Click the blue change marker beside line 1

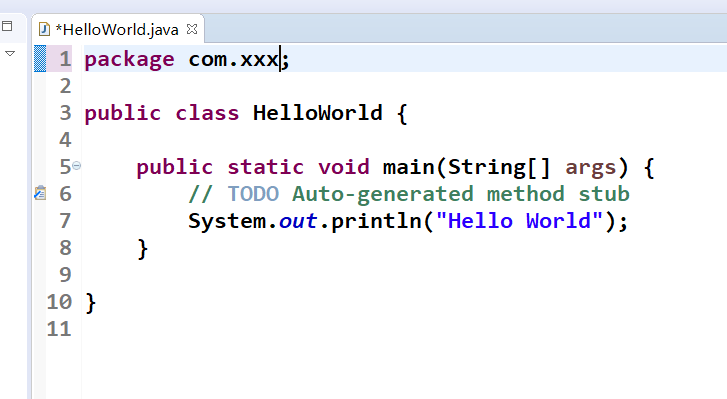40,59
